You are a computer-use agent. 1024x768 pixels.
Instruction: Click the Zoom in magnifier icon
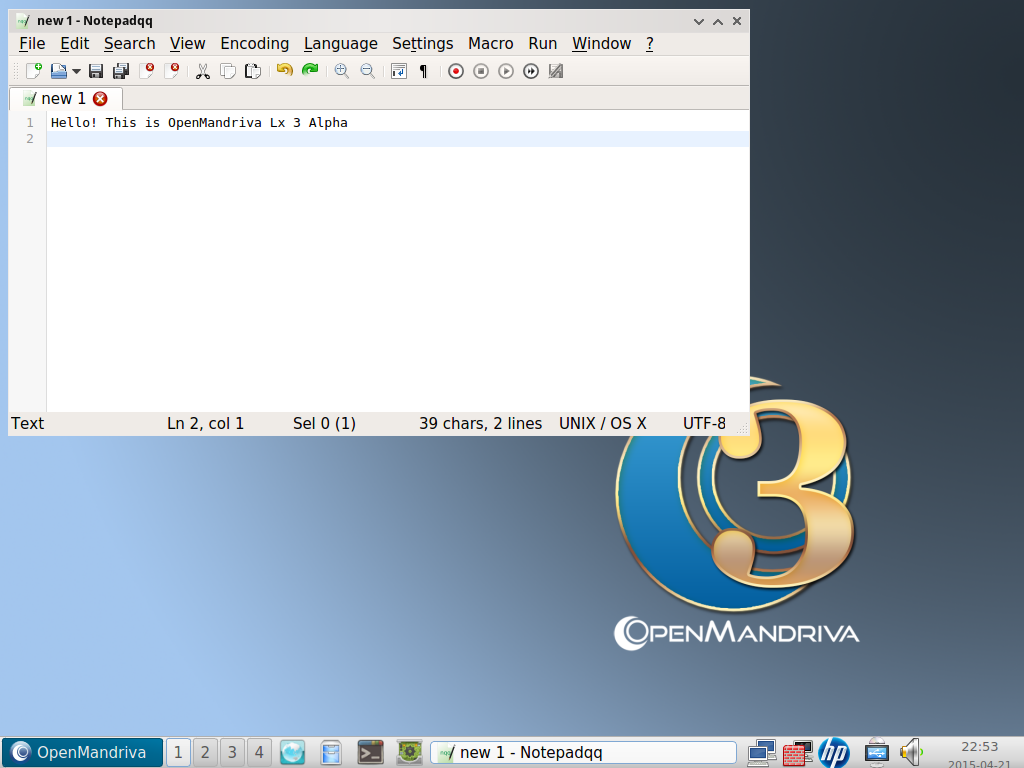[342, 71]
